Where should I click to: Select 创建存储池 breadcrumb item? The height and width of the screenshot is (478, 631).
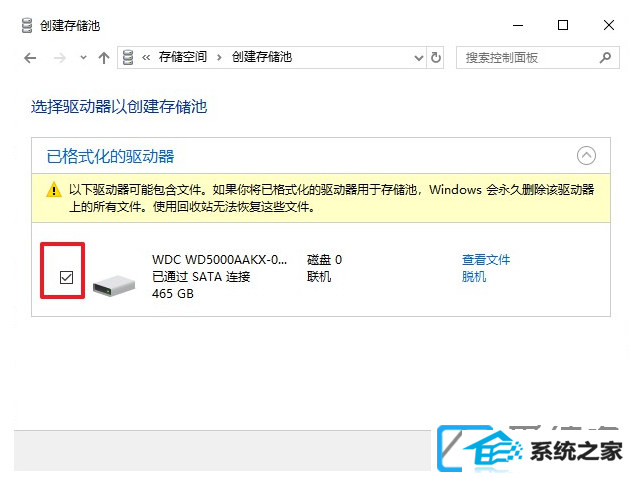pos(262,57)
